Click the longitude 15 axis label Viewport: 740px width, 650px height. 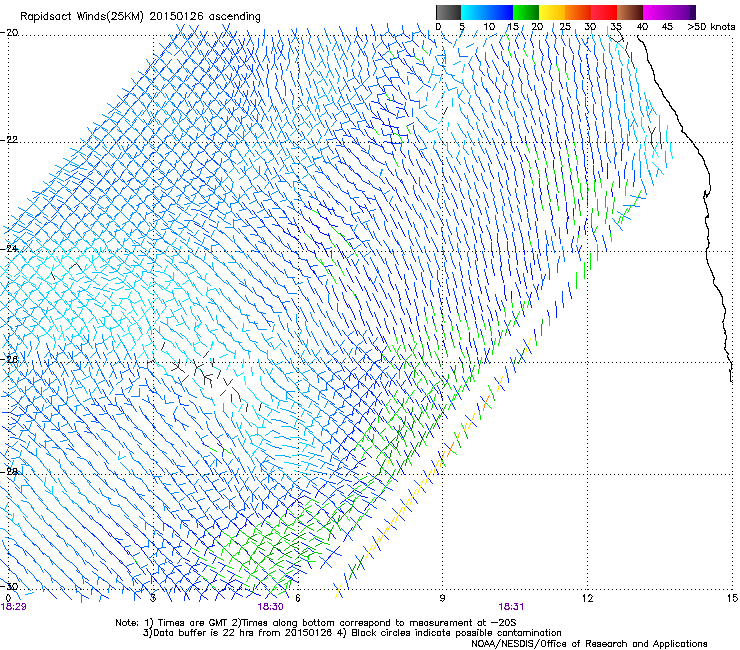click(x=732, y=598)
